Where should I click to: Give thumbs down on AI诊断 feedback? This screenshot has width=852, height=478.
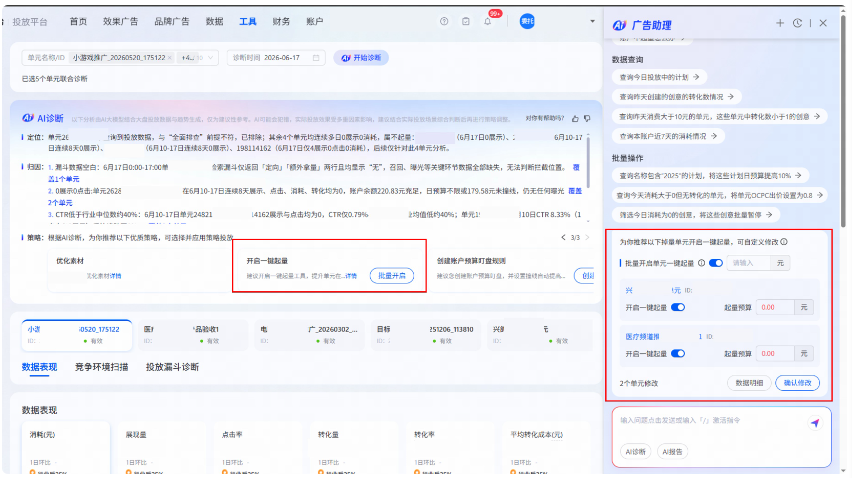point(587,118)
